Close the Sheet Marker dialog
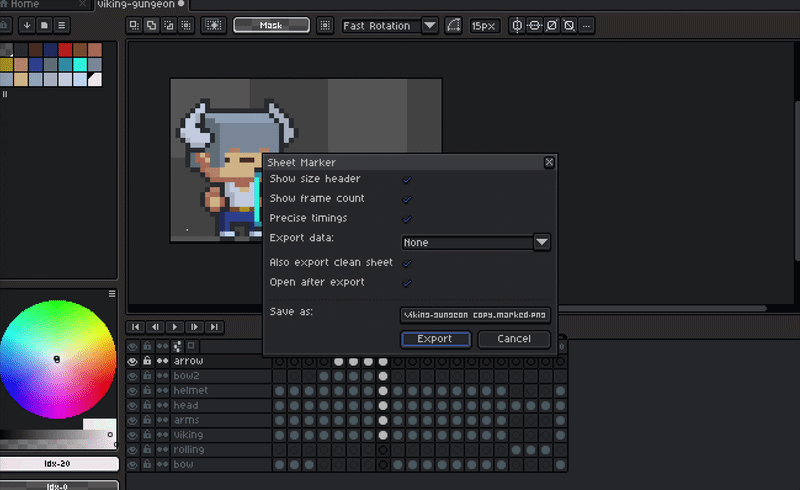Viewport: 800px width, 490px height. 549,162
